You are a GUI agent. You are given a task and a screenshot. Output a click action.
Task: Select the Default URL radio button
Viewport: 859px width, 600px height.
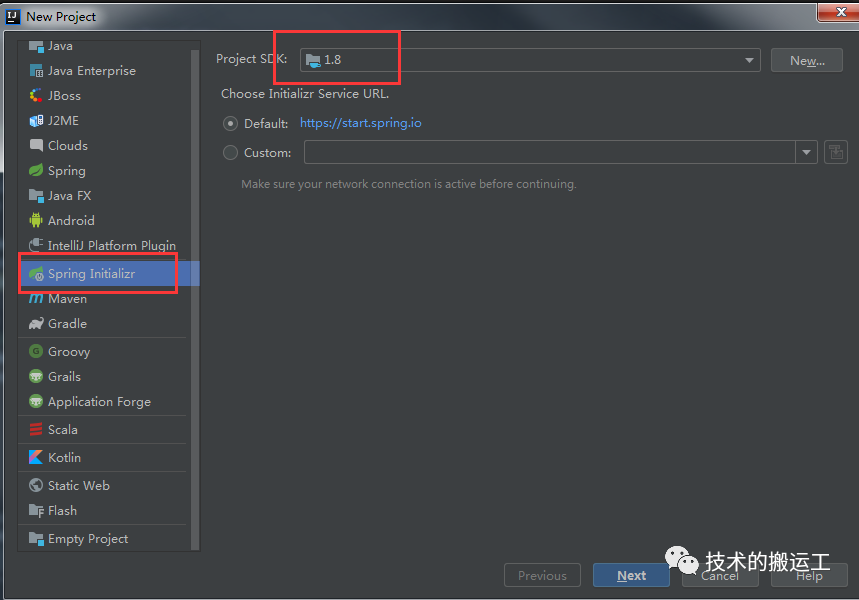pyautogui.click(x=231, y=123)
